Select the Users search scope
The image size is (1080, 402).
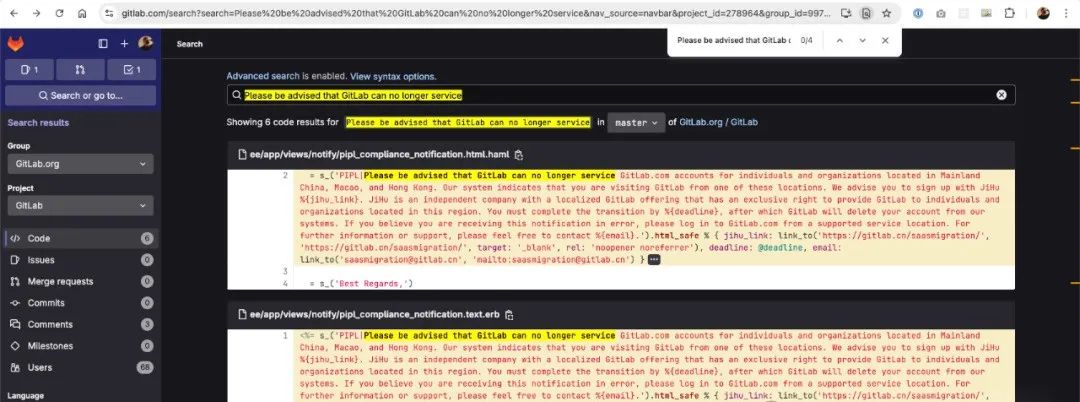tap(81, 368)
